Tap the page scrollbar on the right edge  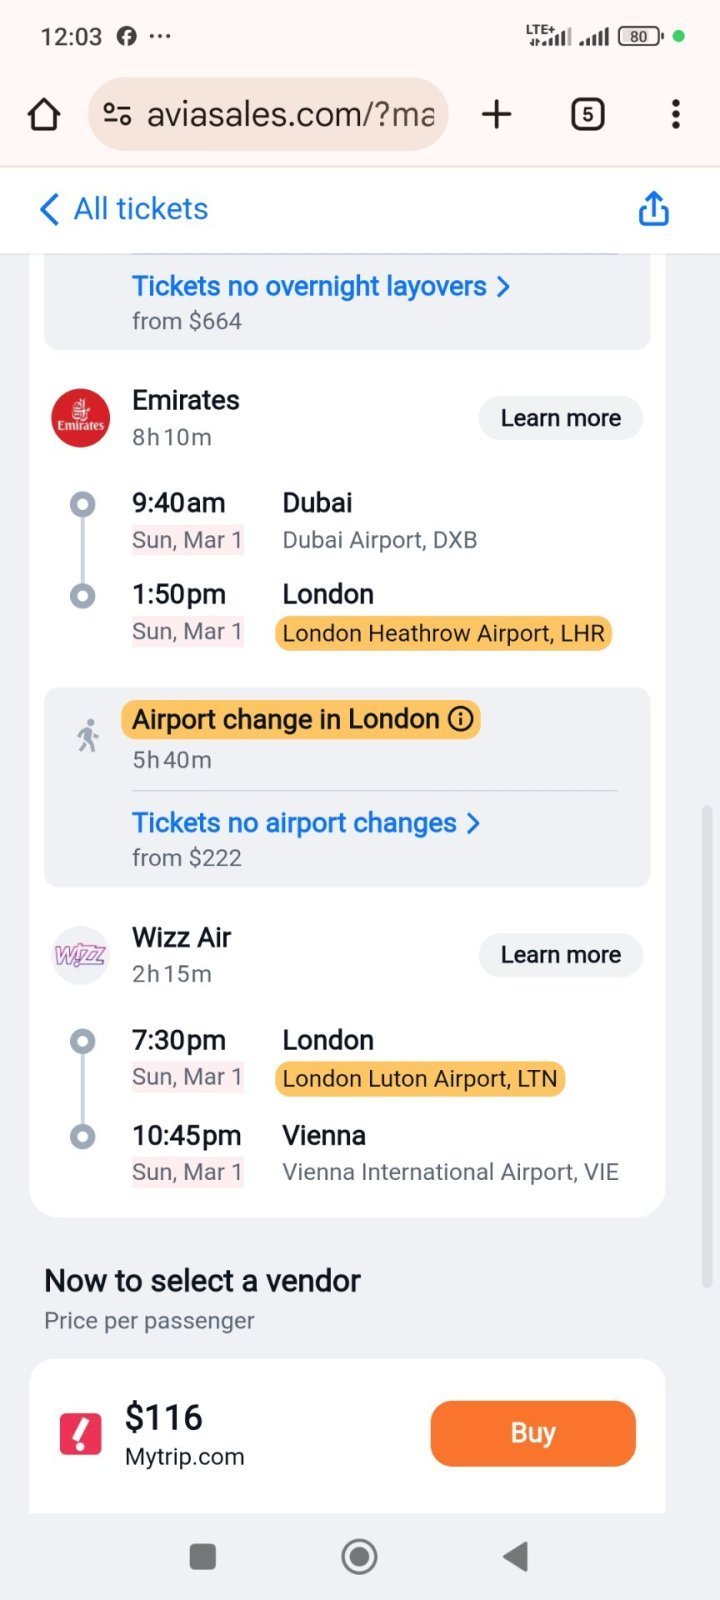point(707,1000)
